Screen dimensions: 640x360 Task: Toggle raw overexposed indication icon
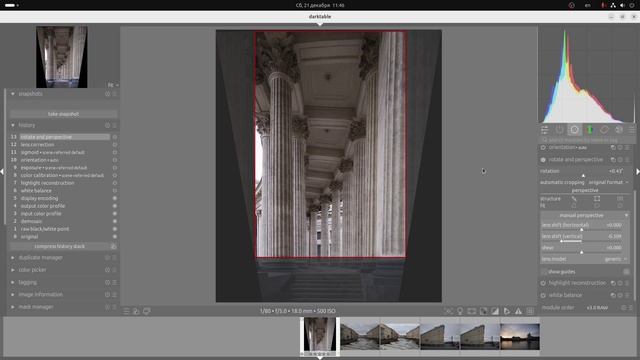(483, 311)
